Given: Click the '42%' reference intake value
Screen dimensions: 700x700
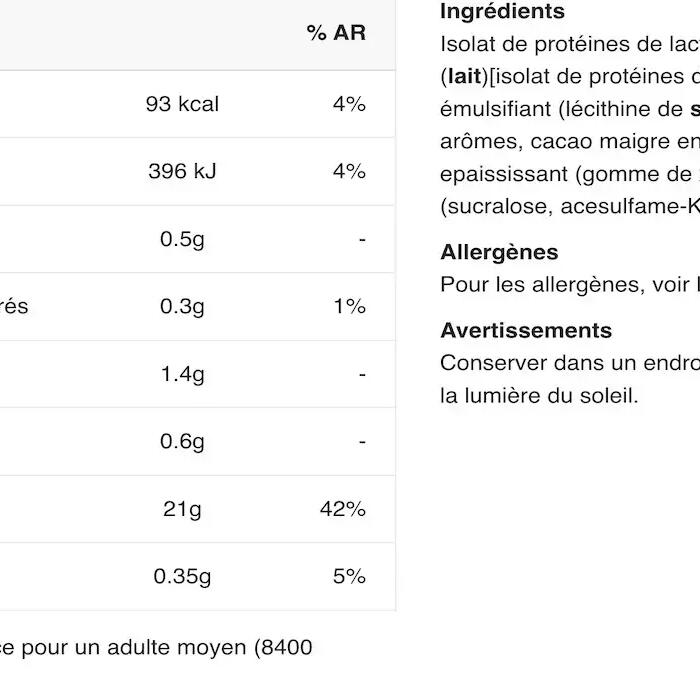Looking at the screenshot, I should tap(343, 509).
